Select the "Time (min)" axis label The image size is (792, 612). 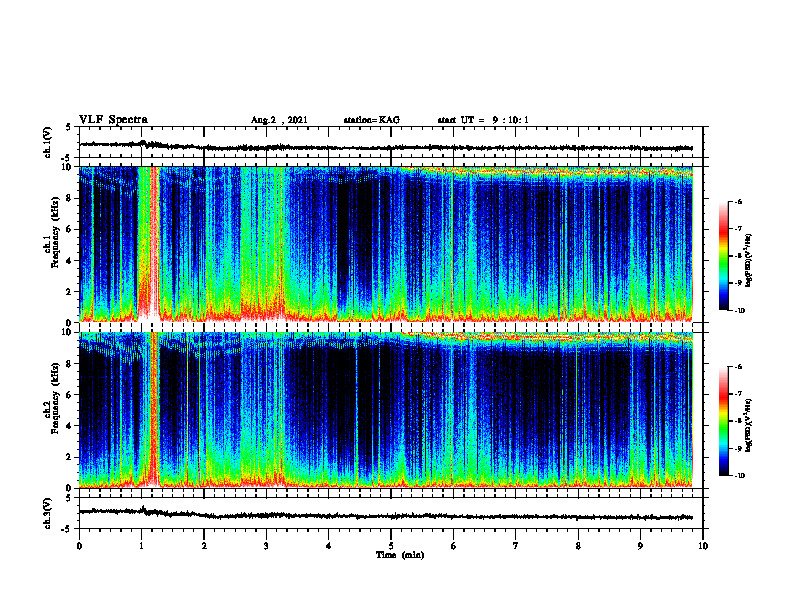coord(400,555)
